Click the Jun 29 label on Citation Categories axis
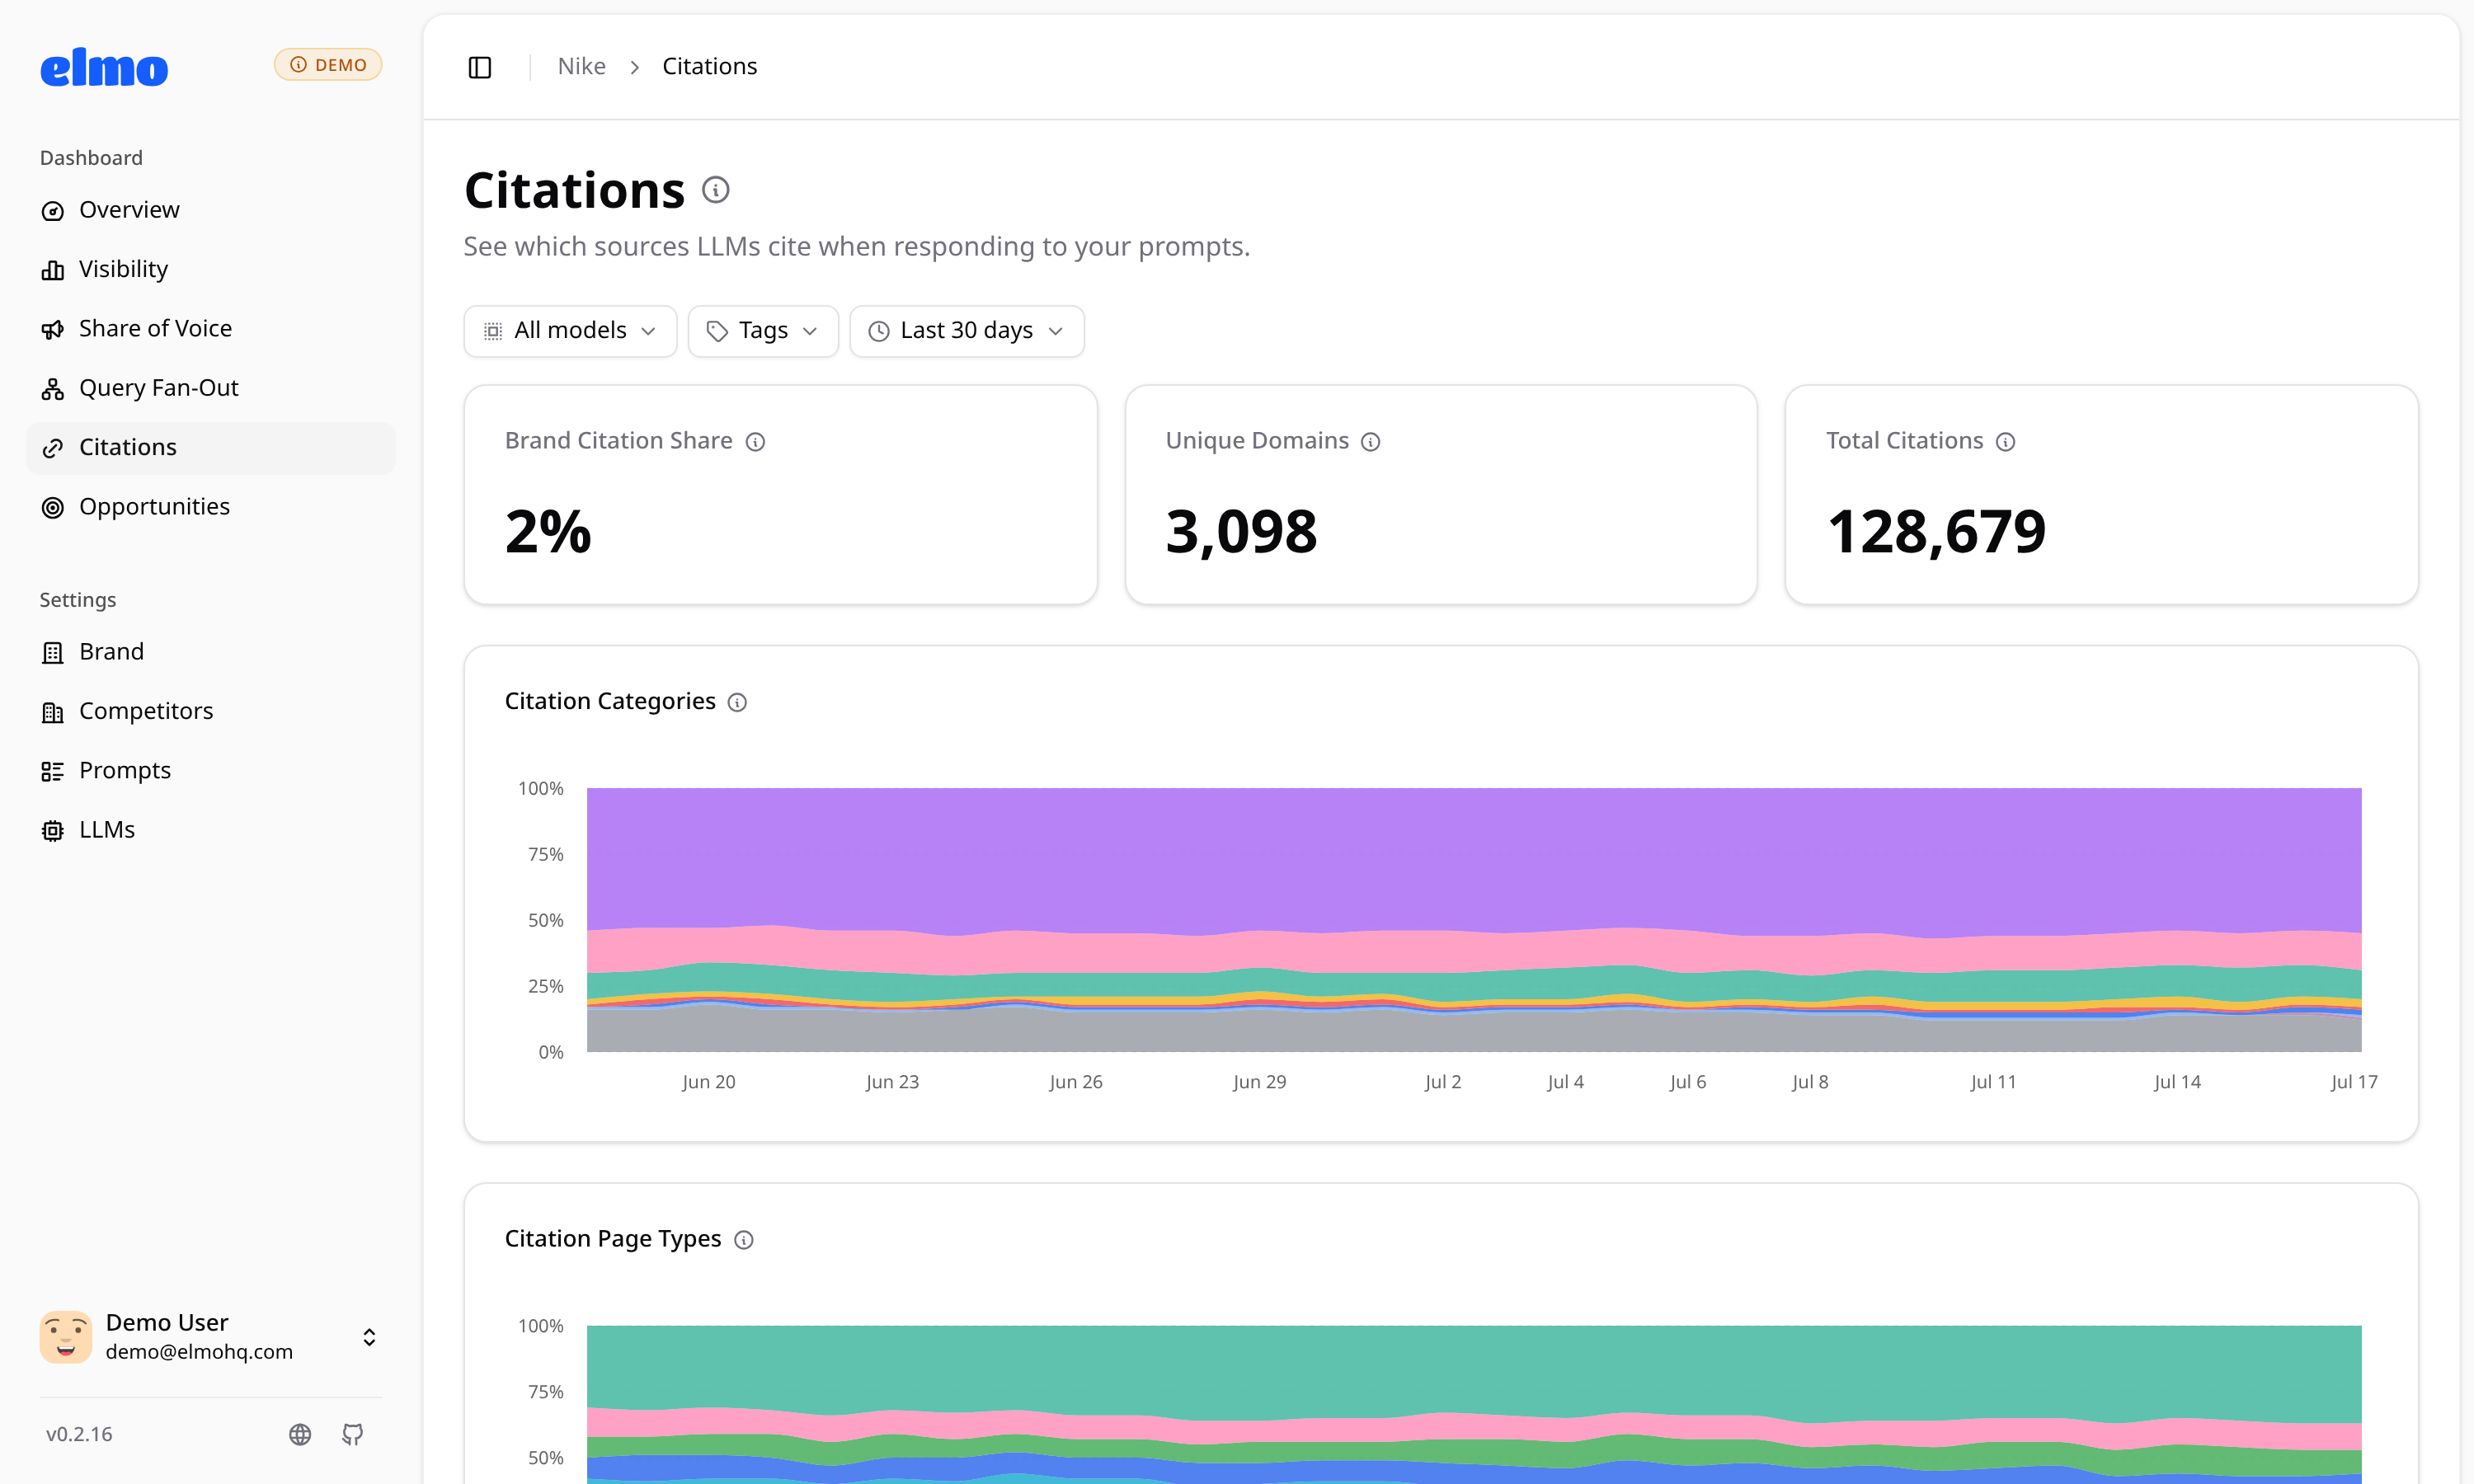2474x1484 pixels. point(1260,1082)
